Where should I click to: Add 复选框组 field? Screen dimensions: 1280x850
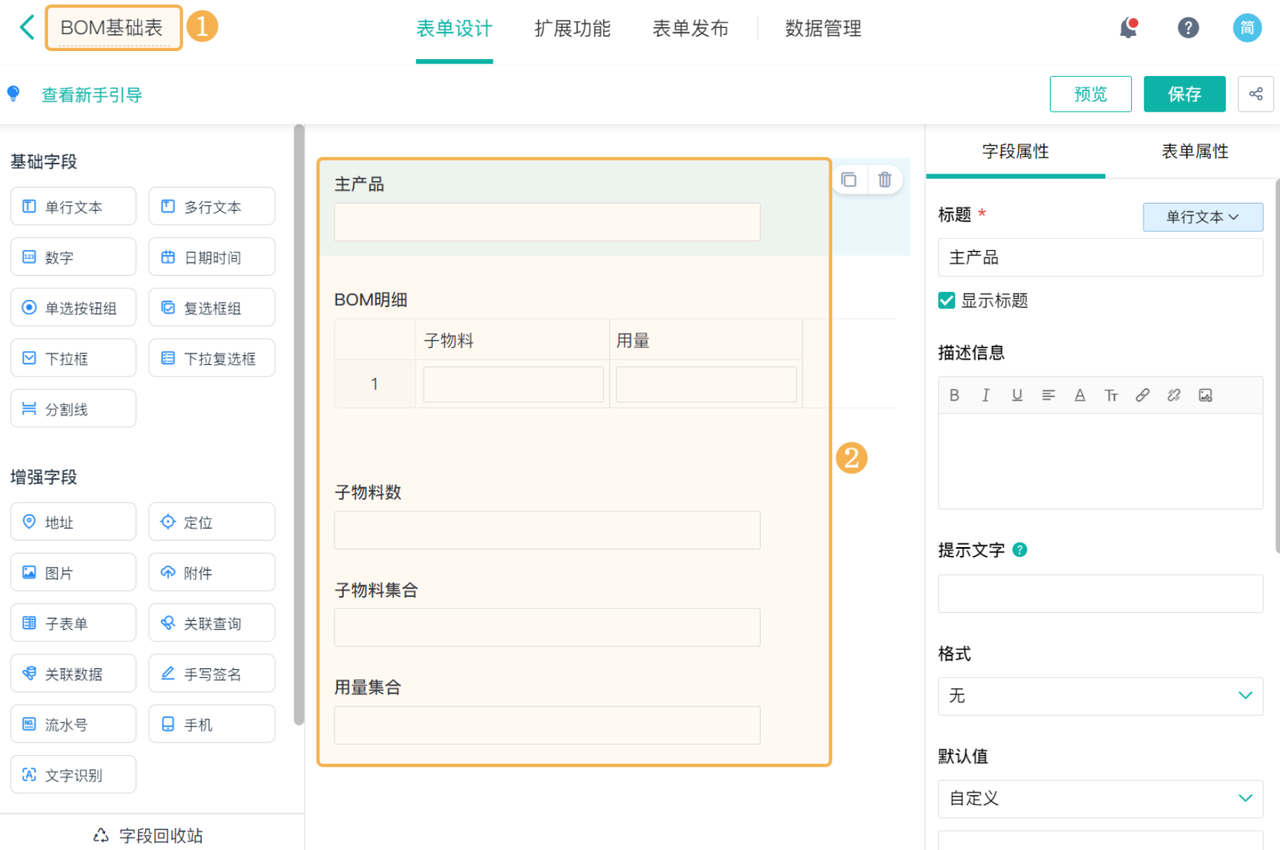pos(212,308)
